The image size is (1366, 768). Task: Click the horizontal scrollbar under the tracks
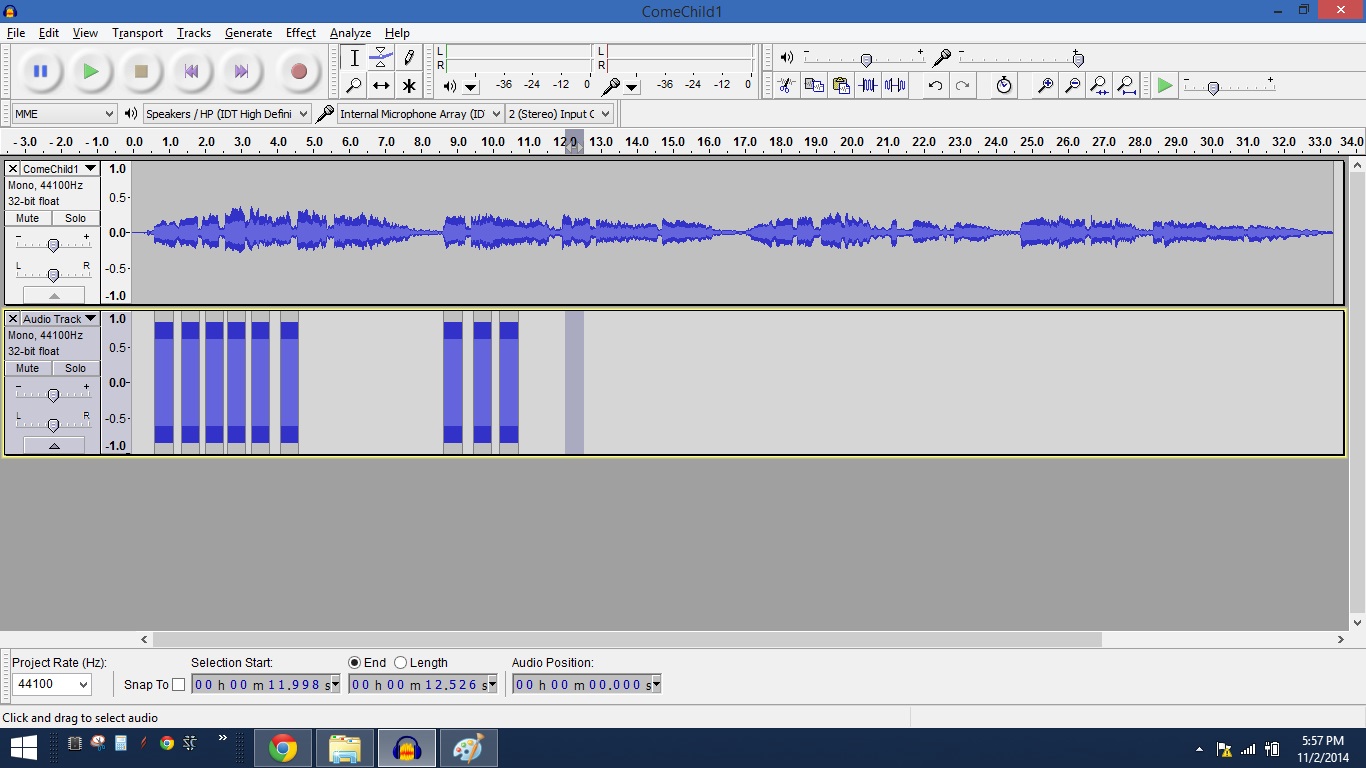pyautogui.click(x=627, y=639)
